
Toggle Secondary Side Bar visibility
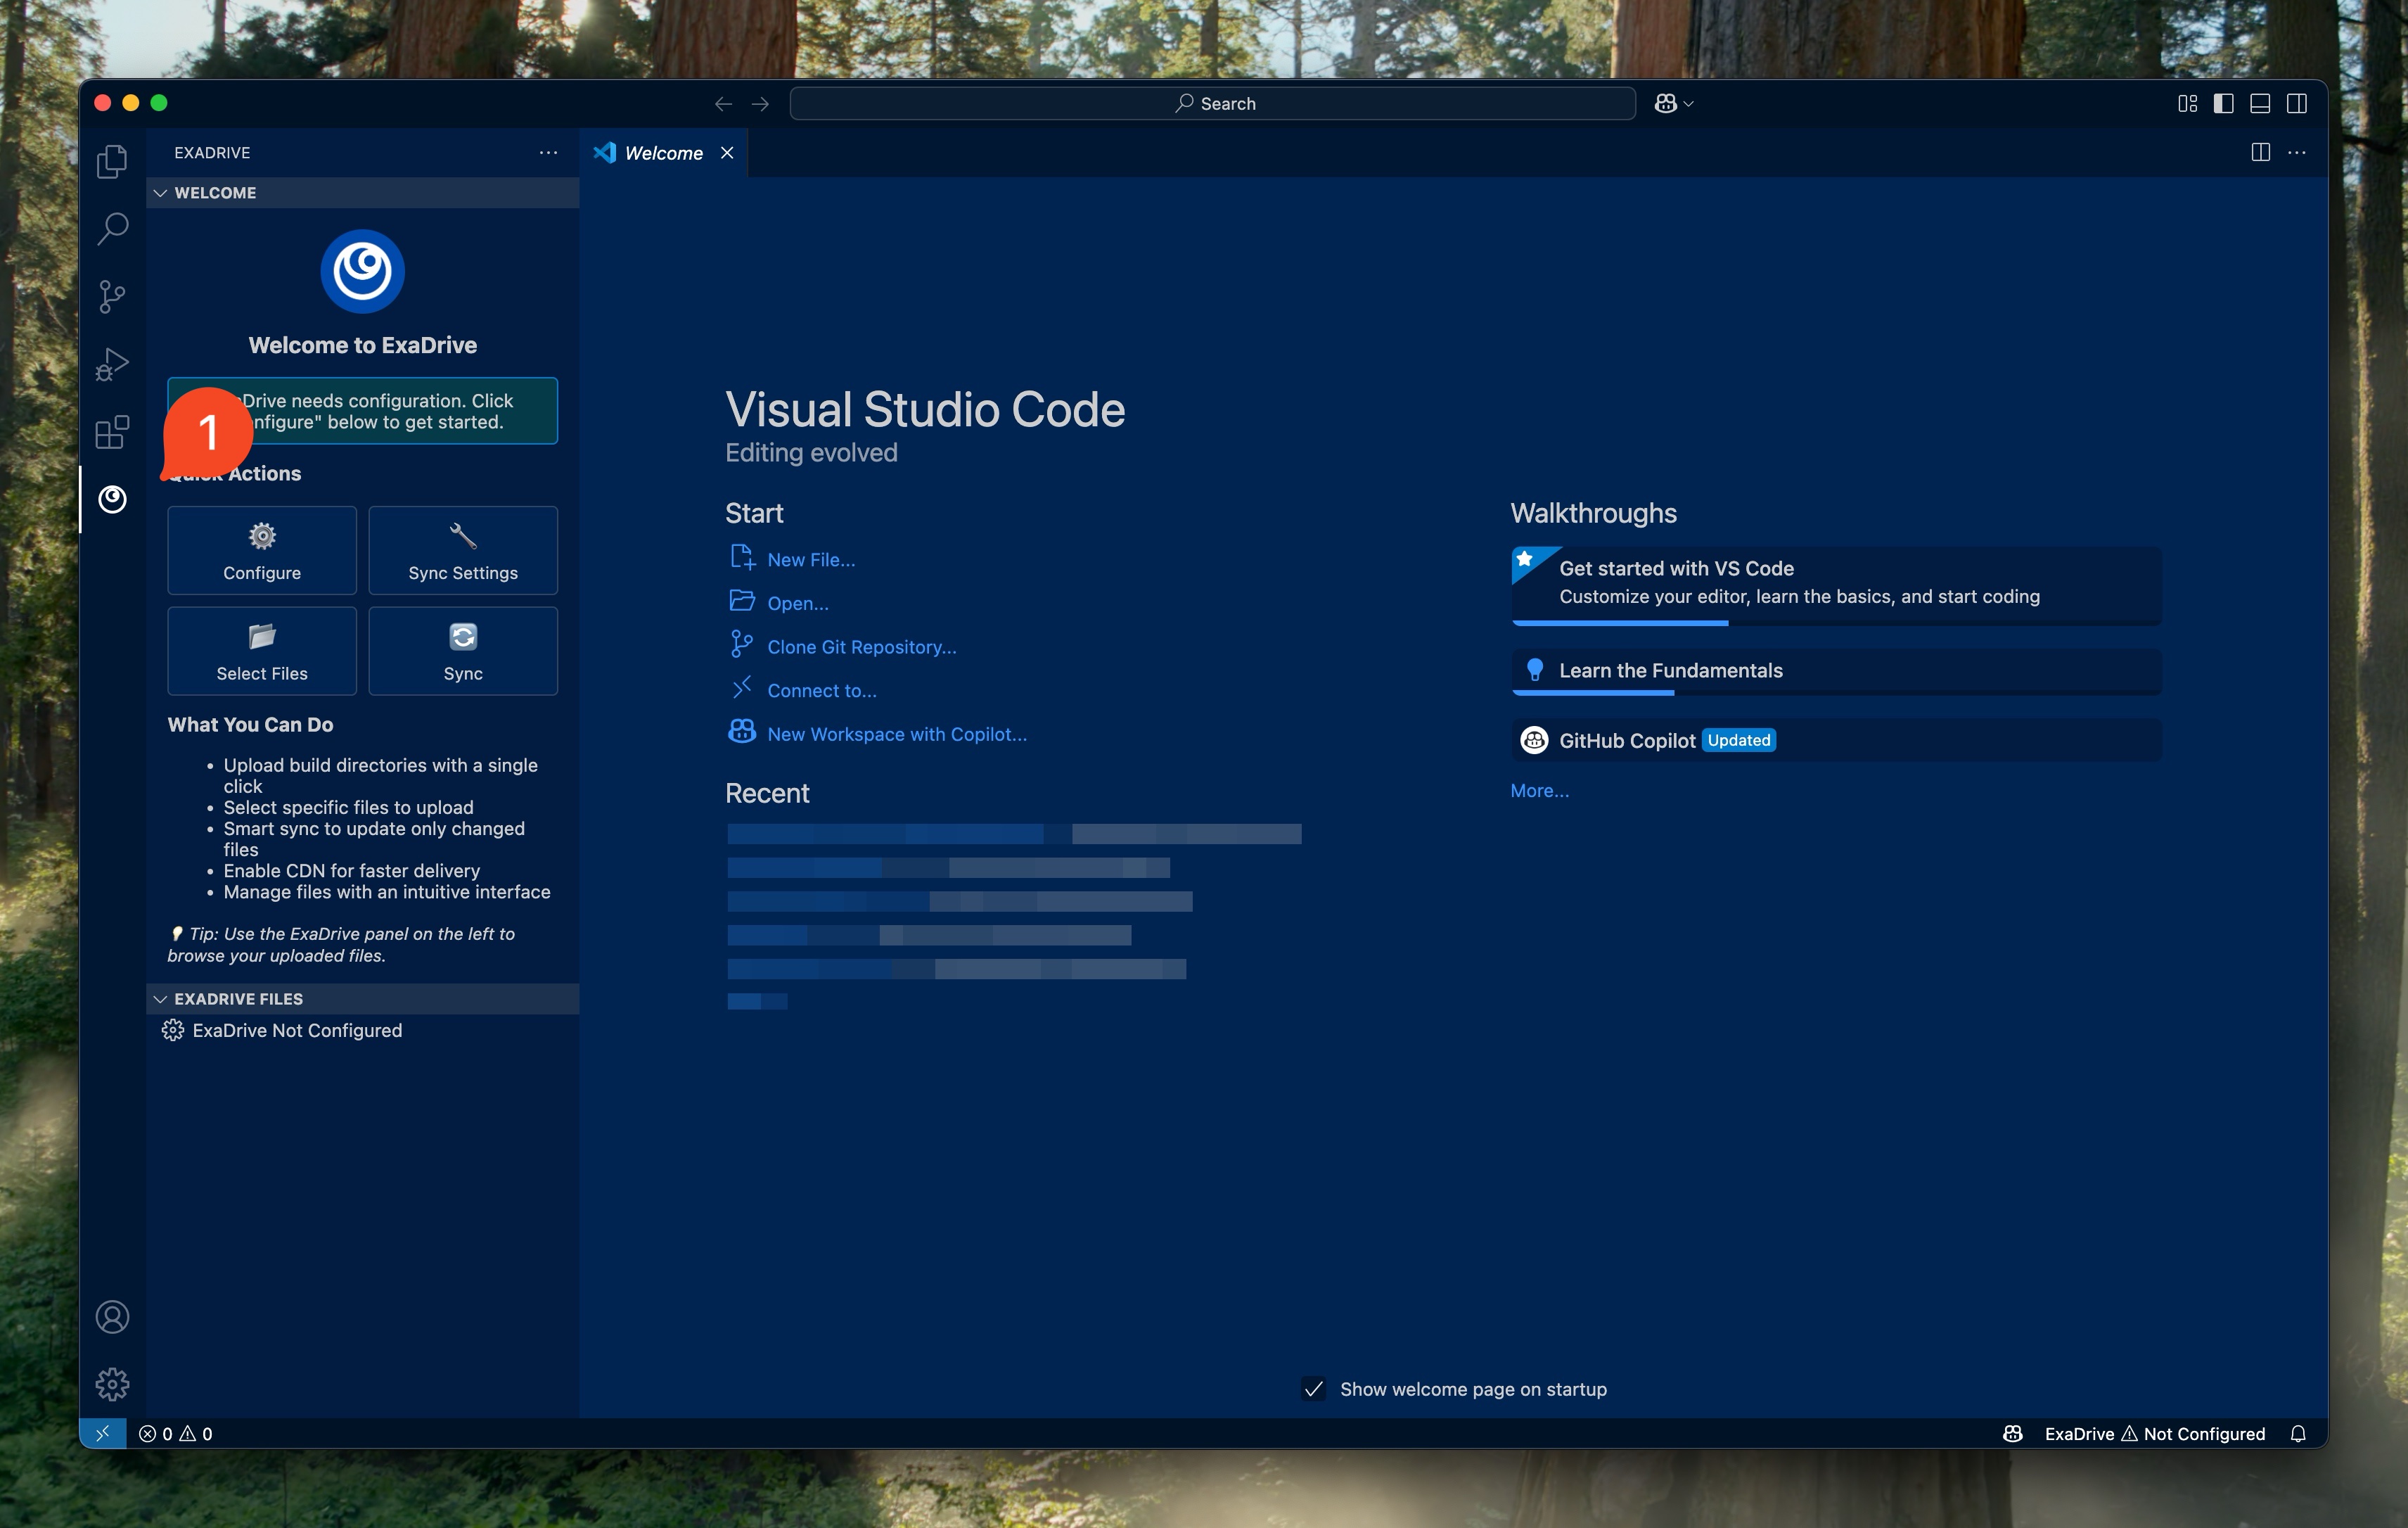coord(2297,104)
